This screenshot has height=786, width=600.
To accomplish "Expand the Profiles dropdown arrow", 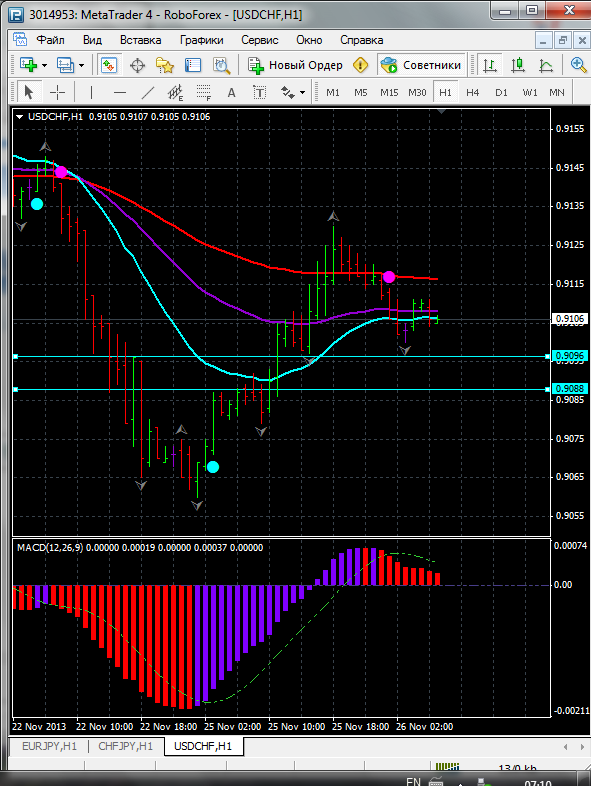I will coord(81,65).
